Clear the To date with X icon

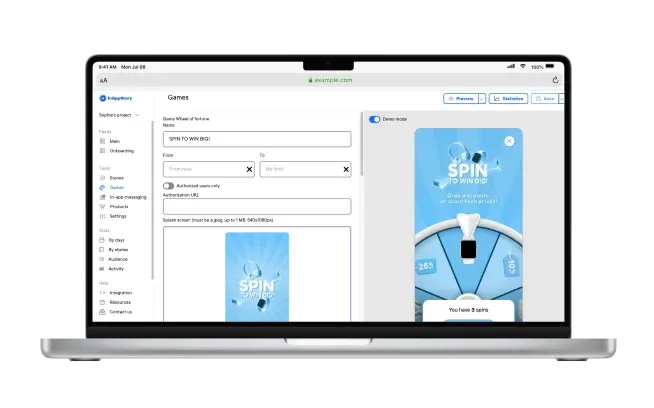pyautogui.click(x=346, y=170)
